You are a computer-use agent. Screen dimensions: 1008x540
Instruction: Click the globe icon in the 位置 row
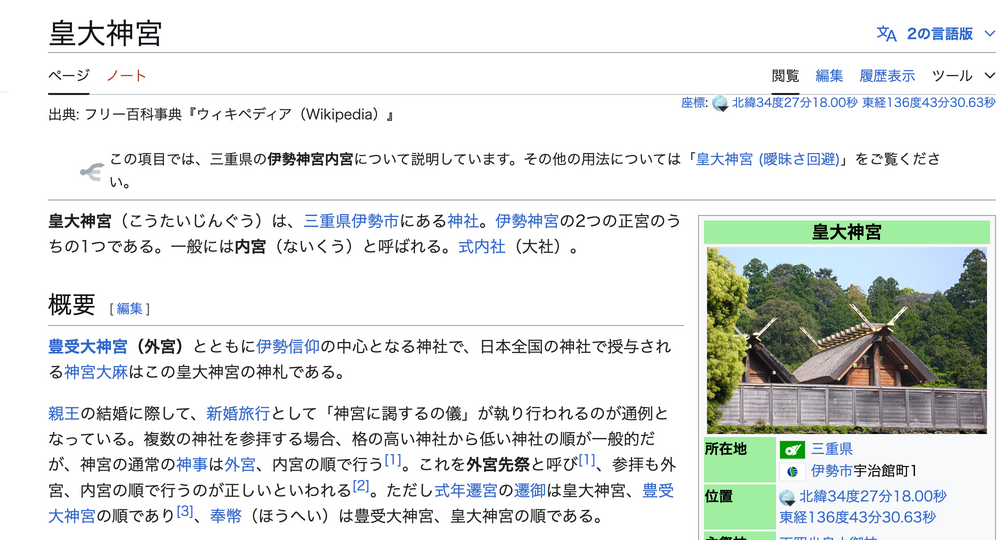788,497
